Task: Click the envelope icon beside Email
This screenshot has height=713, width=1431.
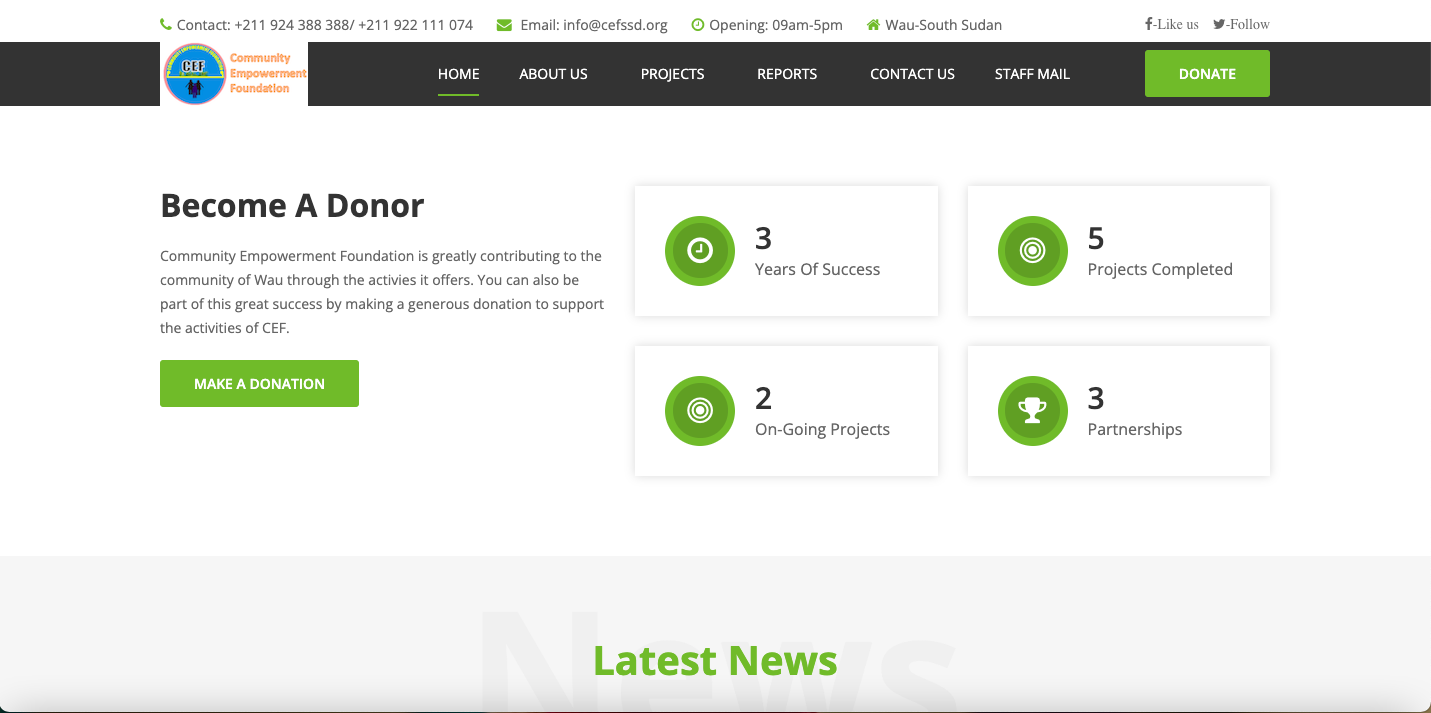Action: tap(504, 25)
